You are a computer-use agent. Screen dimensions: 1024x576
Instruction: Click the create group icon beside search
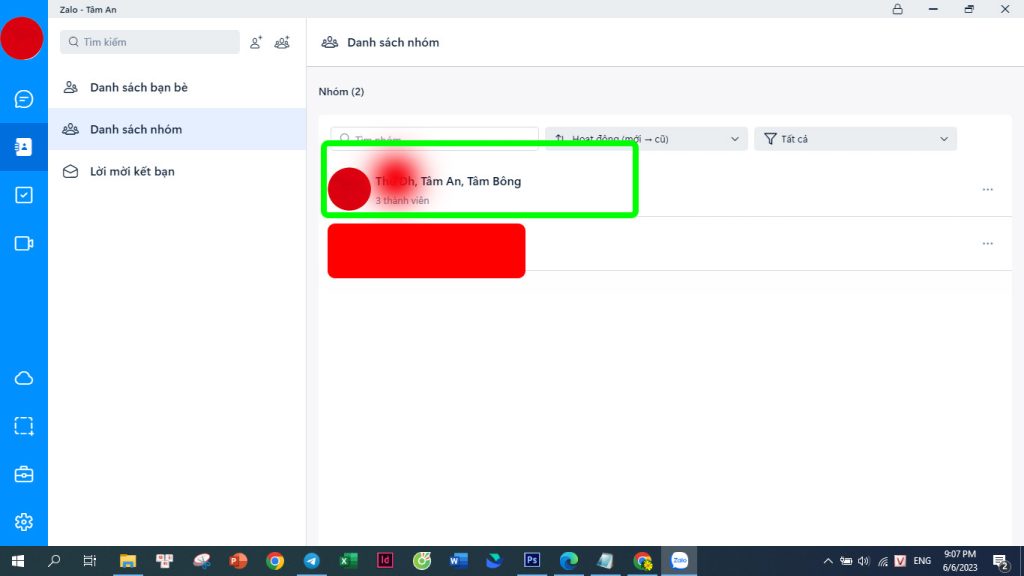(282, 42)
